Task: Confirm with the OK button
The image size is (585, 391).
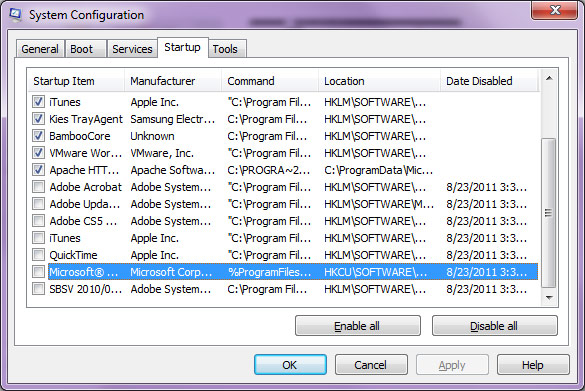Action: tap(290, 365)
